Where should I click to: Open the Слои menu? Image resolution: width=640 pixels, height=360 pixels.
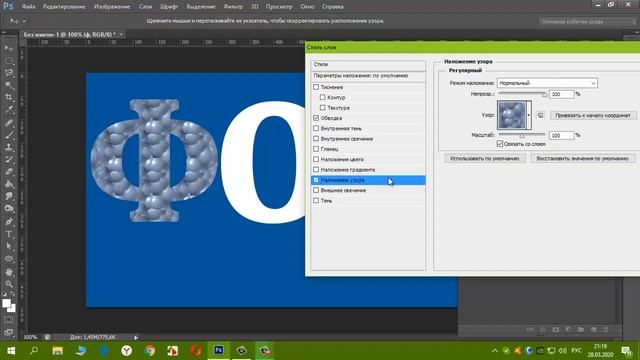click(x=145, y=7)
